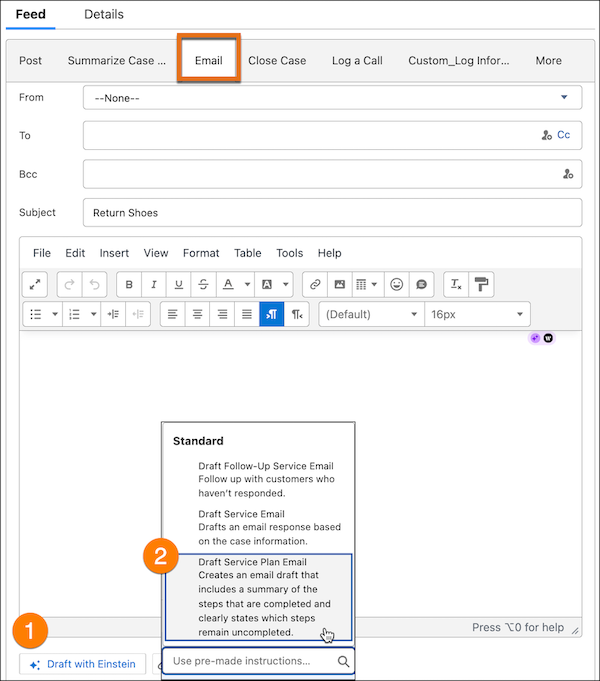Click the background color icon
This screenshot has height=681, width=600.
[267, 284]
